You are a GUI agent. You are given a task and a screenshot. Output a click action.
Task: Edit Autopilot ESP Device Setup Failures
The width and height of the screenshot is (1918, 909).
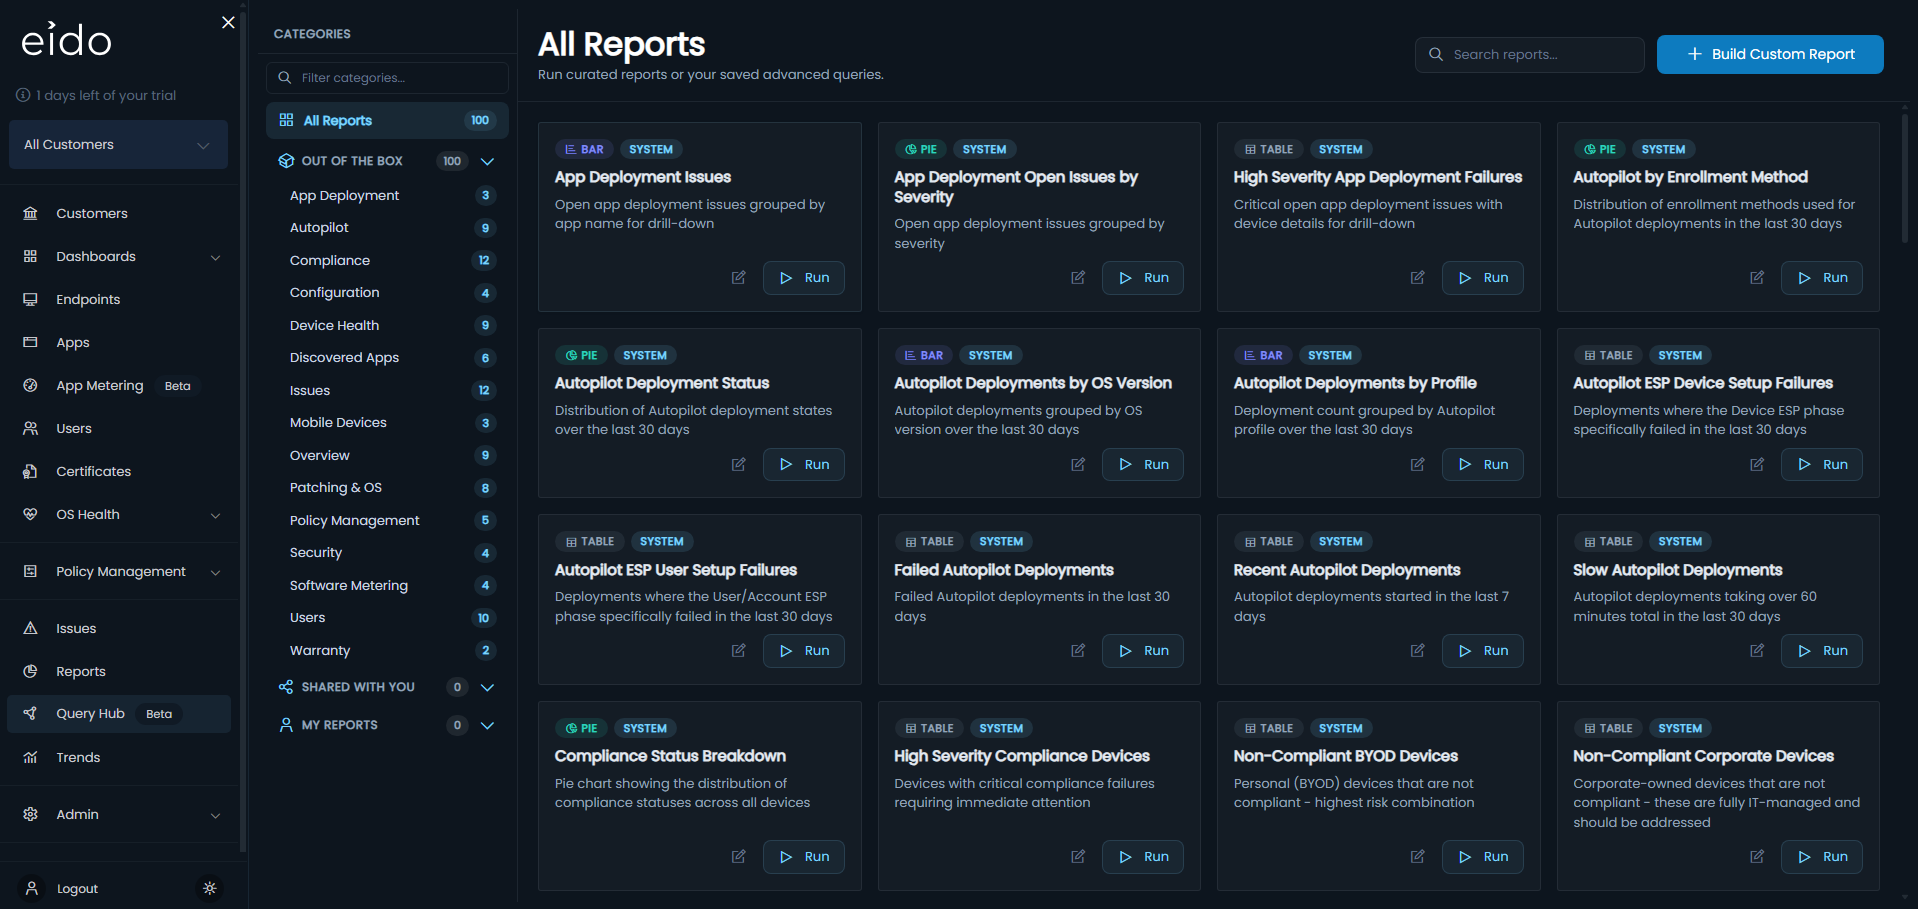(x=1757, y=464)
